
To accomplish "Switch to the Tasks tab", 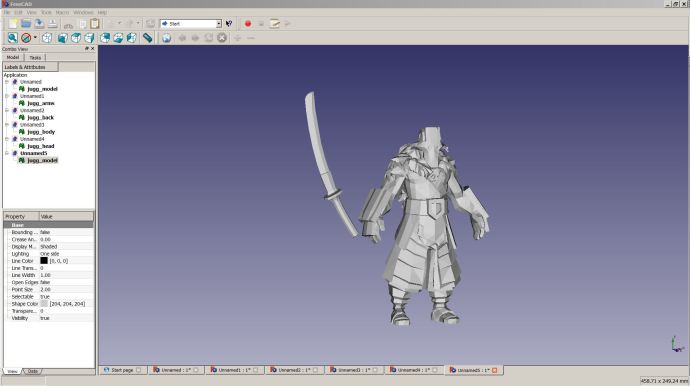I will click(x=35, y=58).
